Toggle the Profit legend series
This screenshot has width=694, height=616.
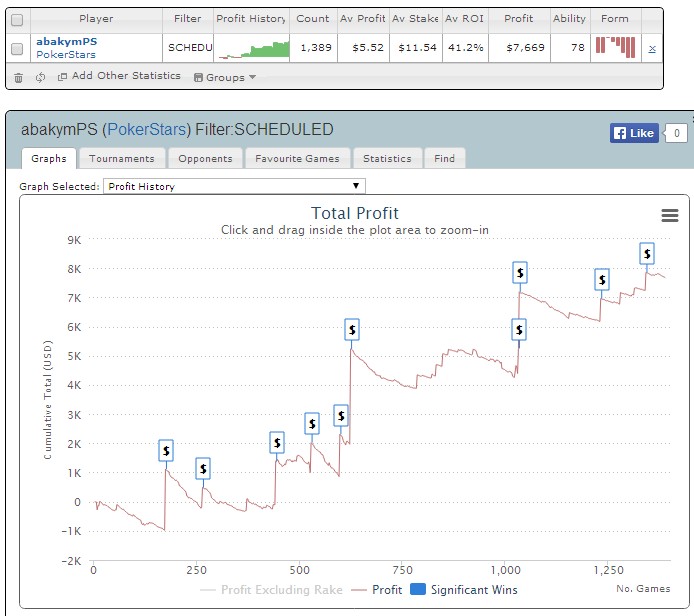377,590
